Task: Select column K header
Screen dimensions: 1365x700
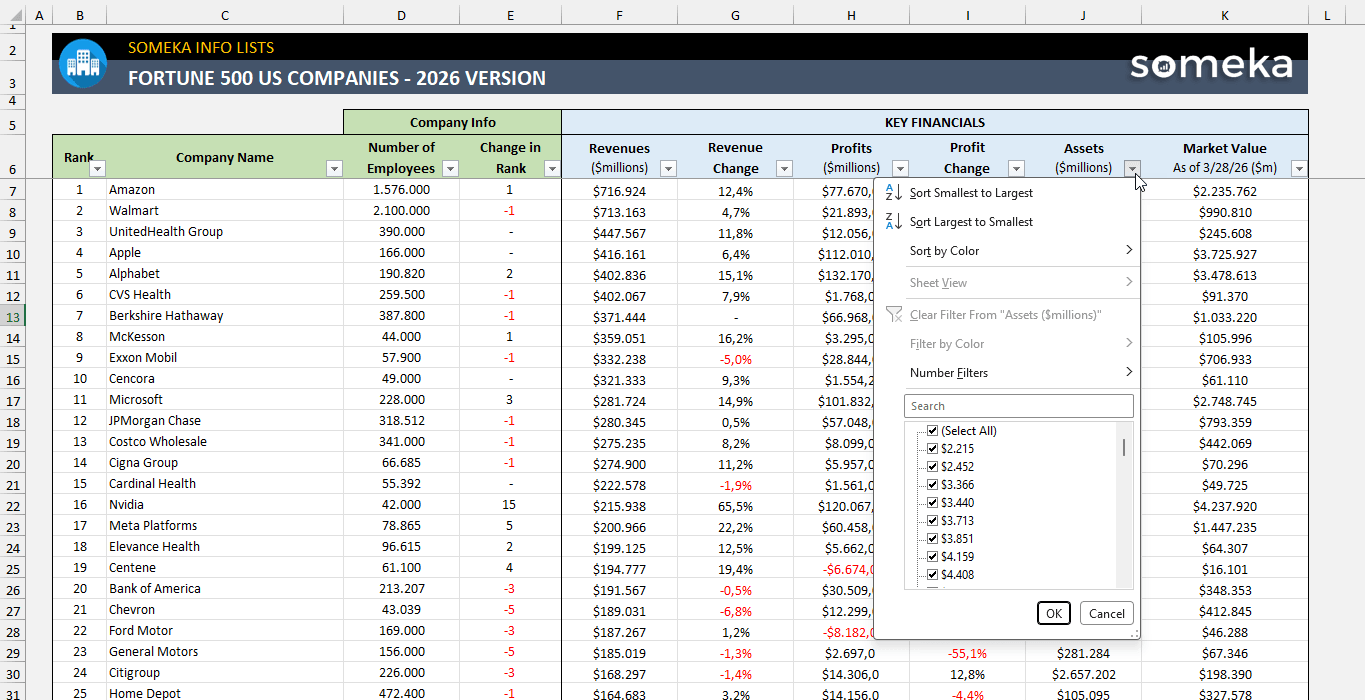Action: pos(1225,15)
